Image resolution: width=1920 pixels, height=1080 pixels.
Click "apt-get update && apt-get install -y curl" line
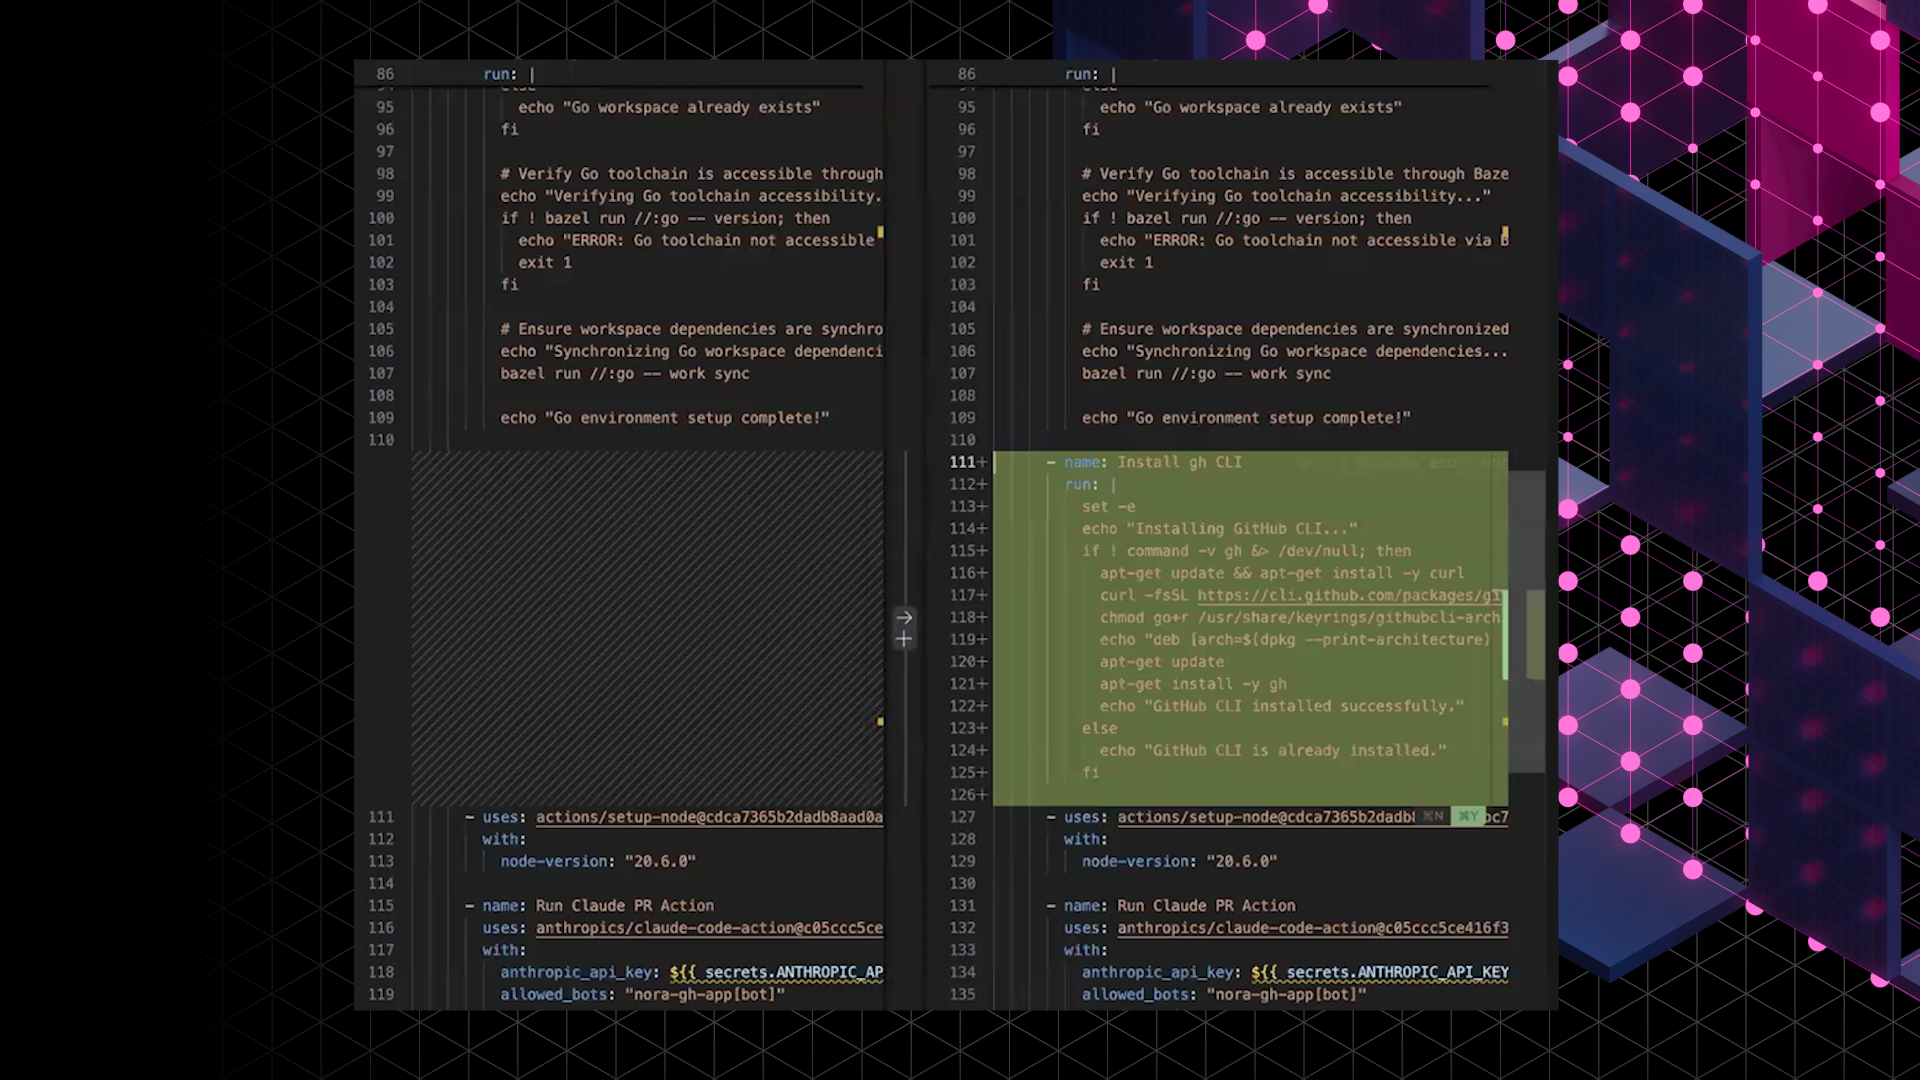(1282, 573)
